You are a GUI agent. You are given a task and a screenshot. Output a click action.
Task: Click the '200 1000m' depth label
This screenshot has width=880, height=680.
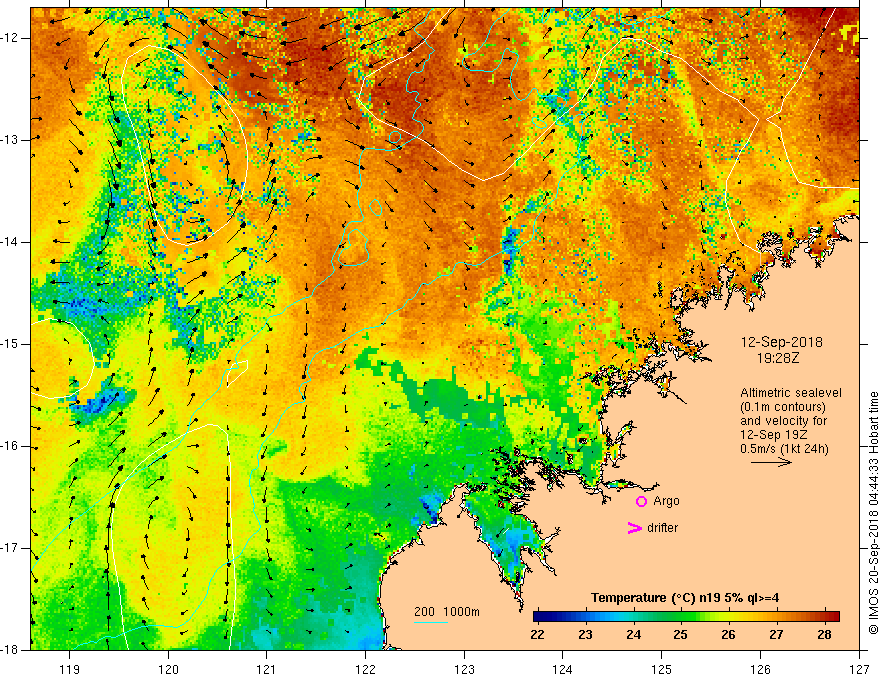[x=447, y=612]
